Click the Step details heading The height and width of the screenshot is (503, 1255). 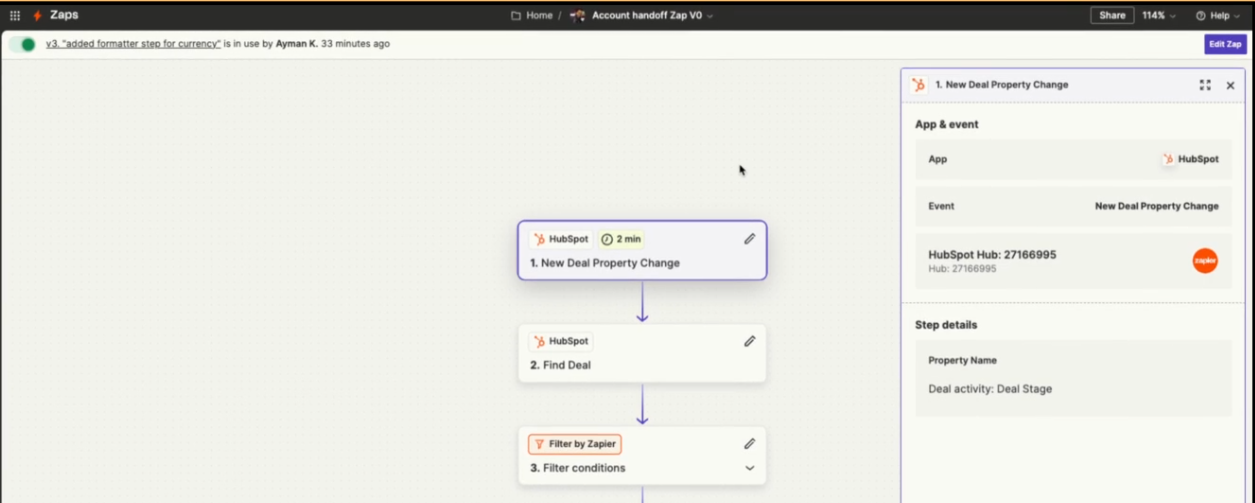click(946, 325)
